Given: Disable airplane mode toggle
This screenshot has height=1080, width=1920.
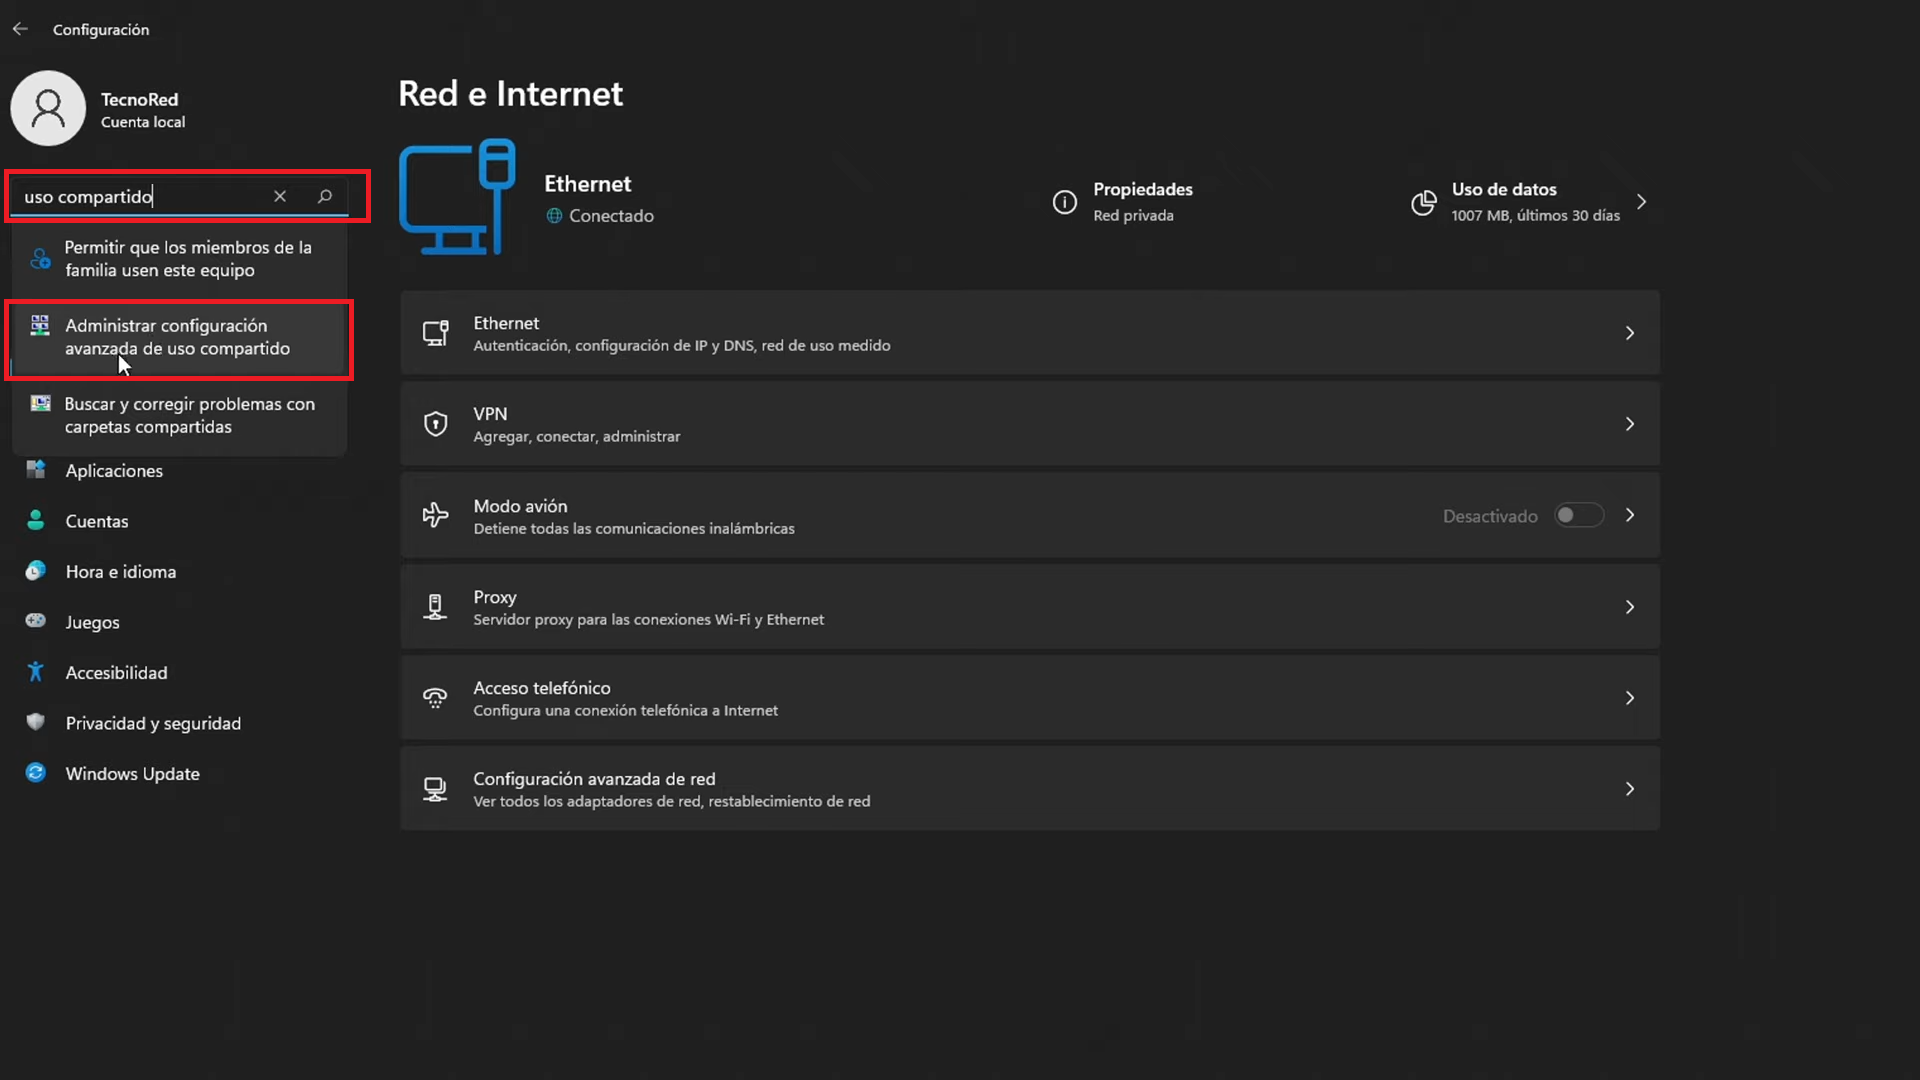Looking at the screenshot, I should (1578, 514).
